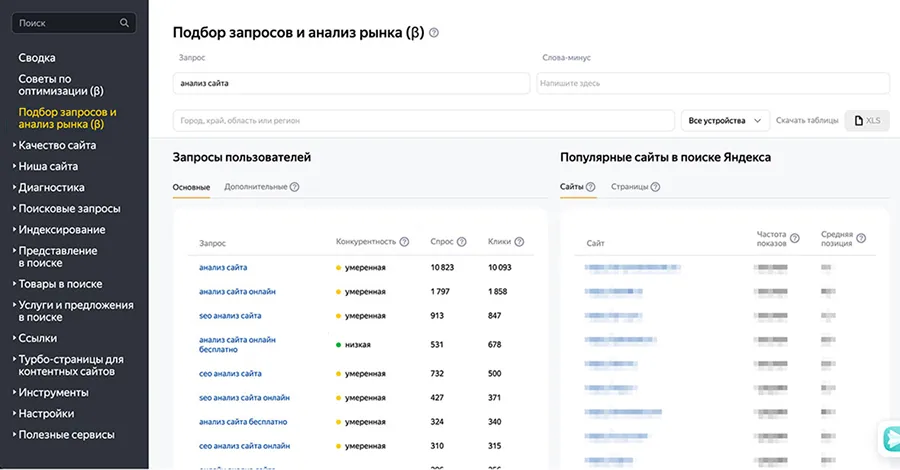Viewport: 900px width, 470px height.
Task: Click Спрос value 10 823
Action: pyautogui.click(x=442, y=267)
